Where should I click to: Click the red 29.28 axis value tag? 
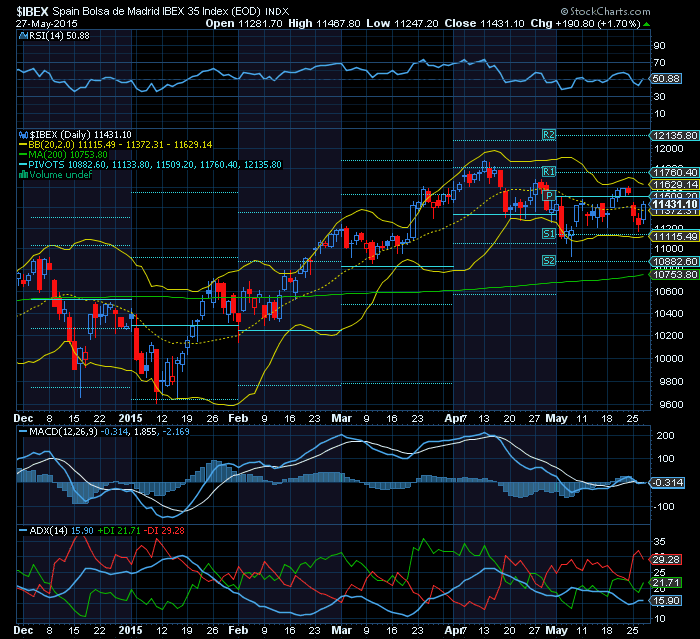coord(666,560)
